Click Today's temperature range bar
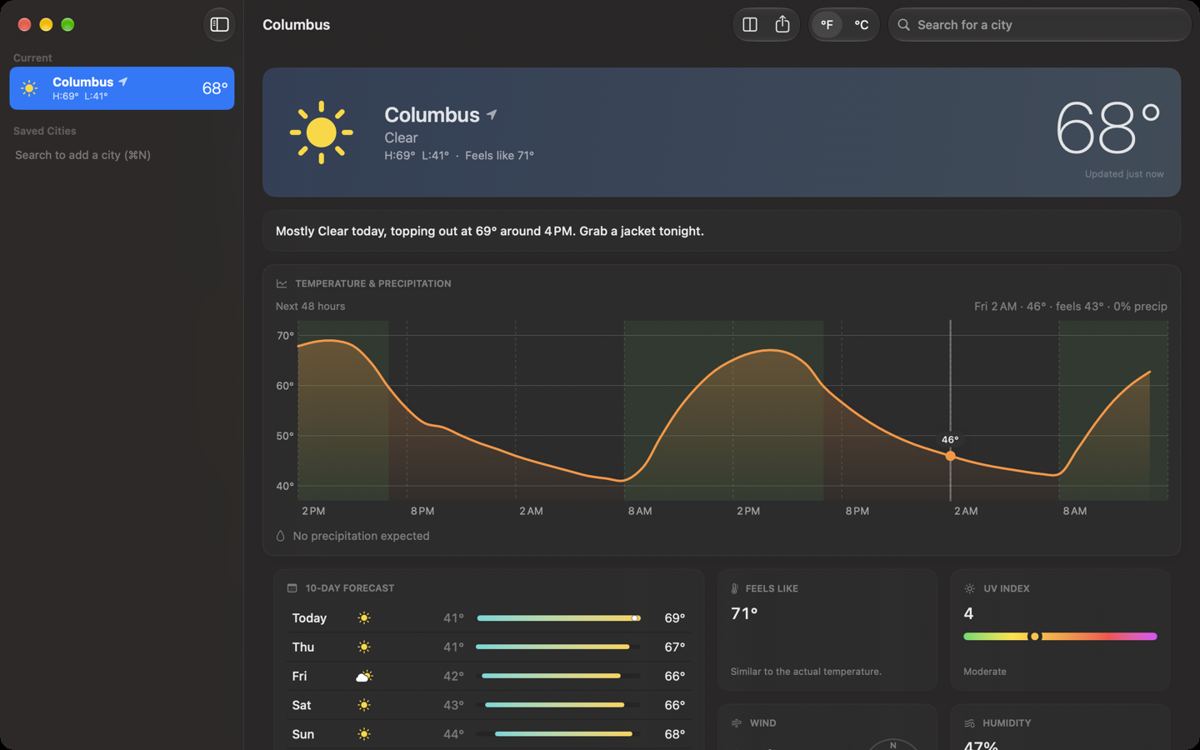This screenshot has height=750, width=1200. pos(559,618)
